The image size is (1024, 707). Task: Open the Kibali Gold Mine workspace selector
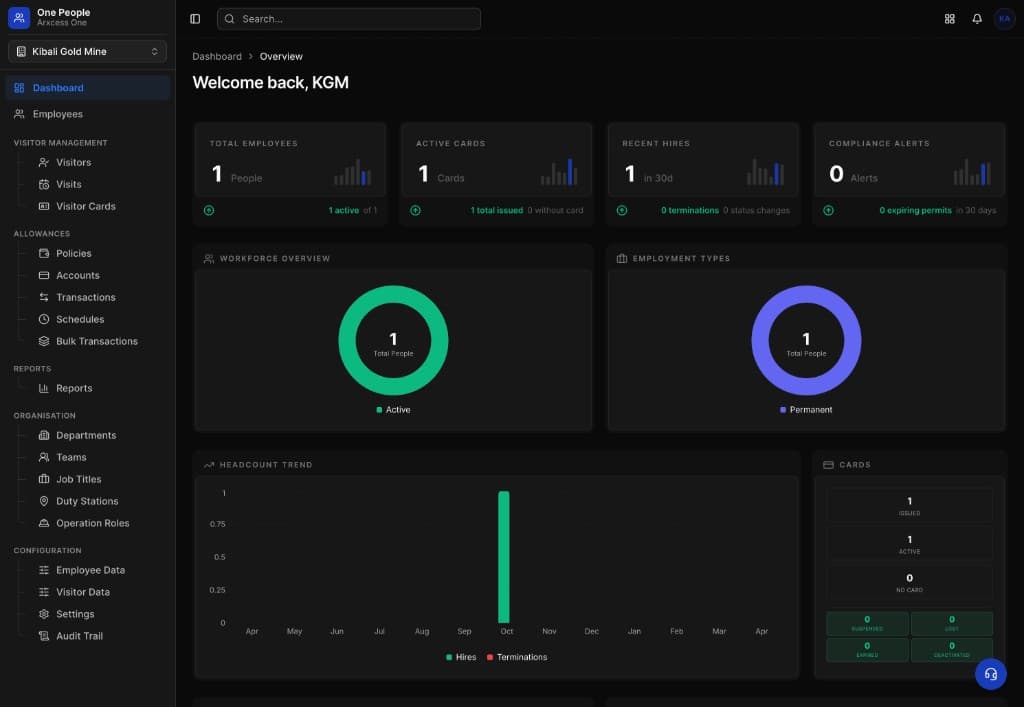[x=86, y=49]
